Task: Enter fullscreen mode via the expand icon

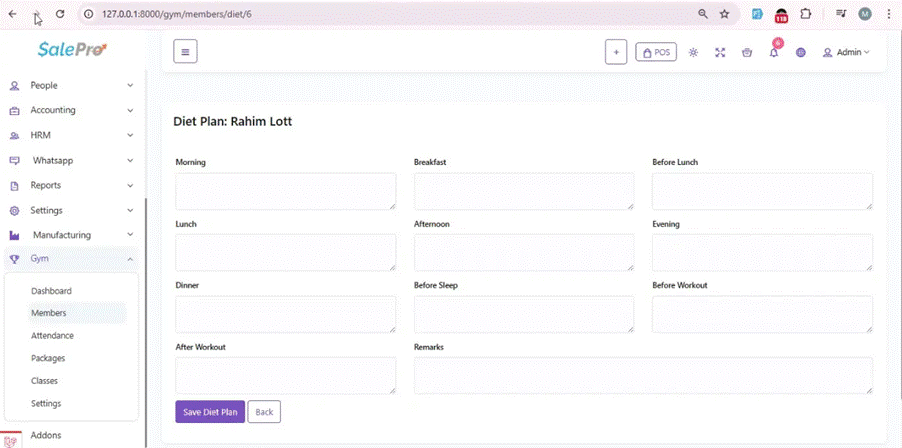Action: [x=720, y=52]
